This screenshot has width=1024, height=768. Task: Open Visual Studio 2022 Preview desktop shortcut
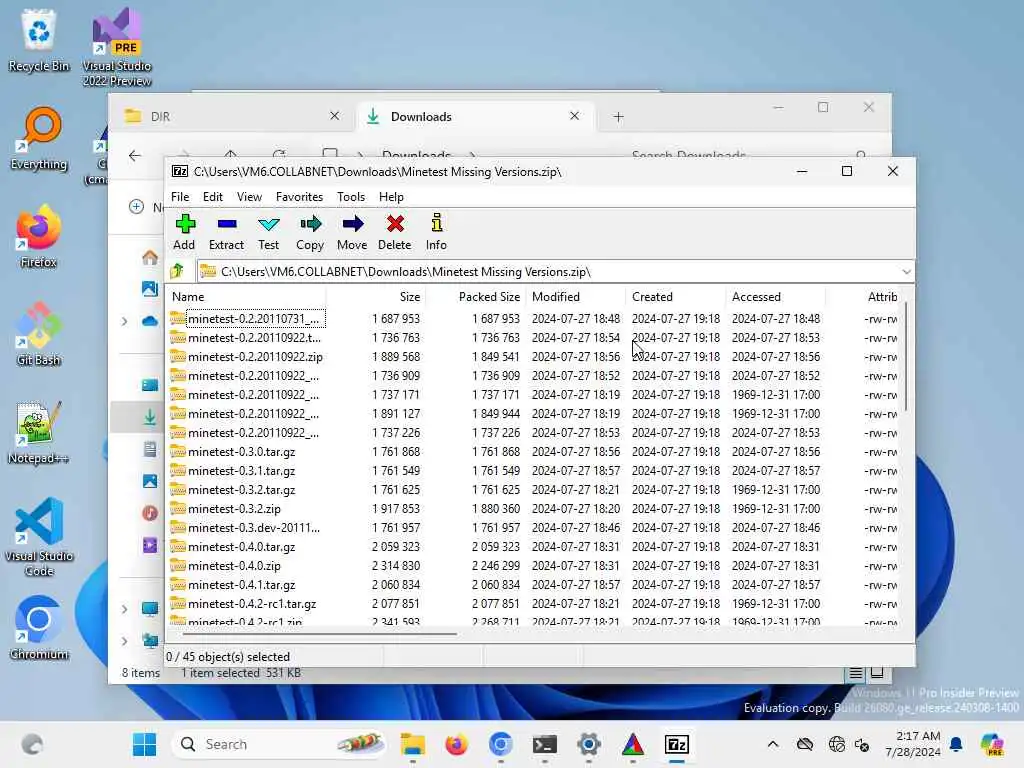click(117, 47)
